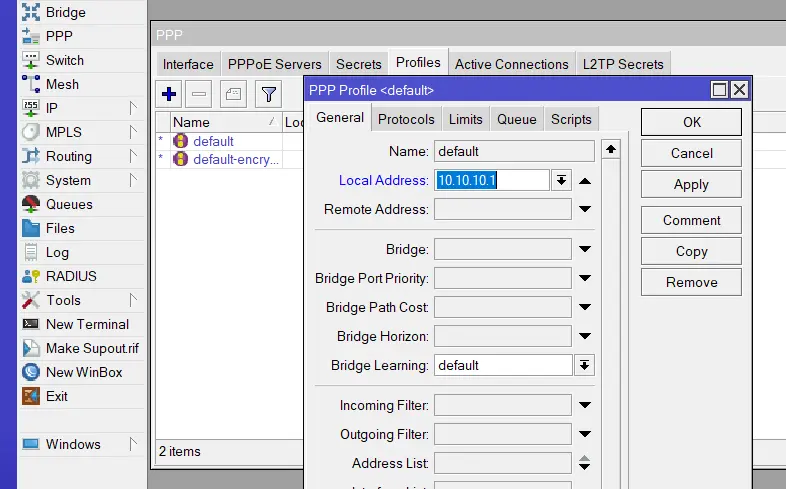Open the Bridge Learning dropdown
Image resolution: width=786 pixels, height=489 pixels.
585,365
